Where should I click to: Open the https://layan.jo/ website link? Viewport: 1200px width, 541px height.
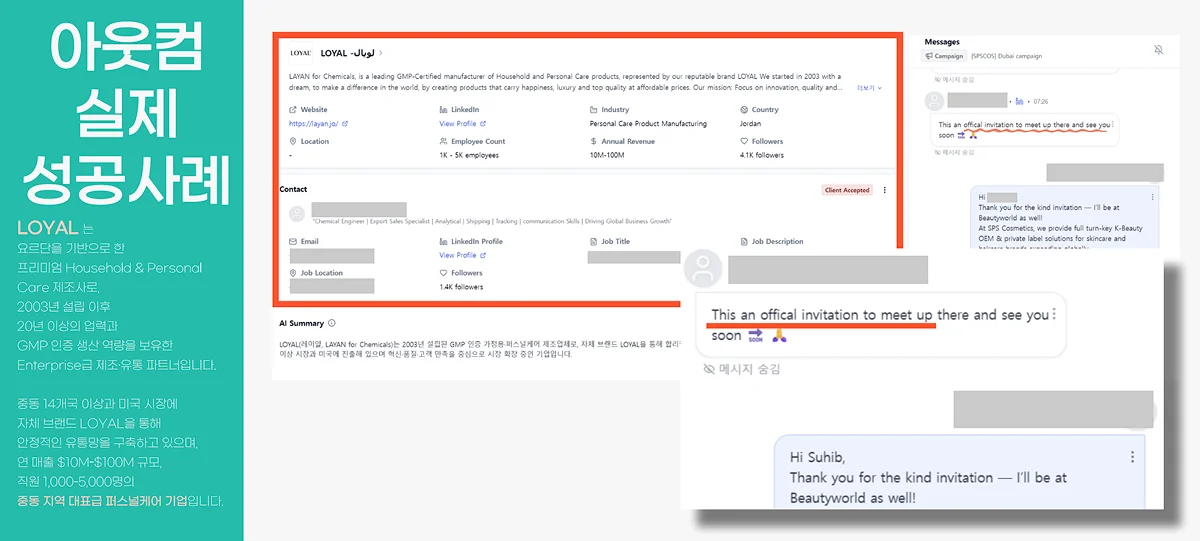point(318,124)
